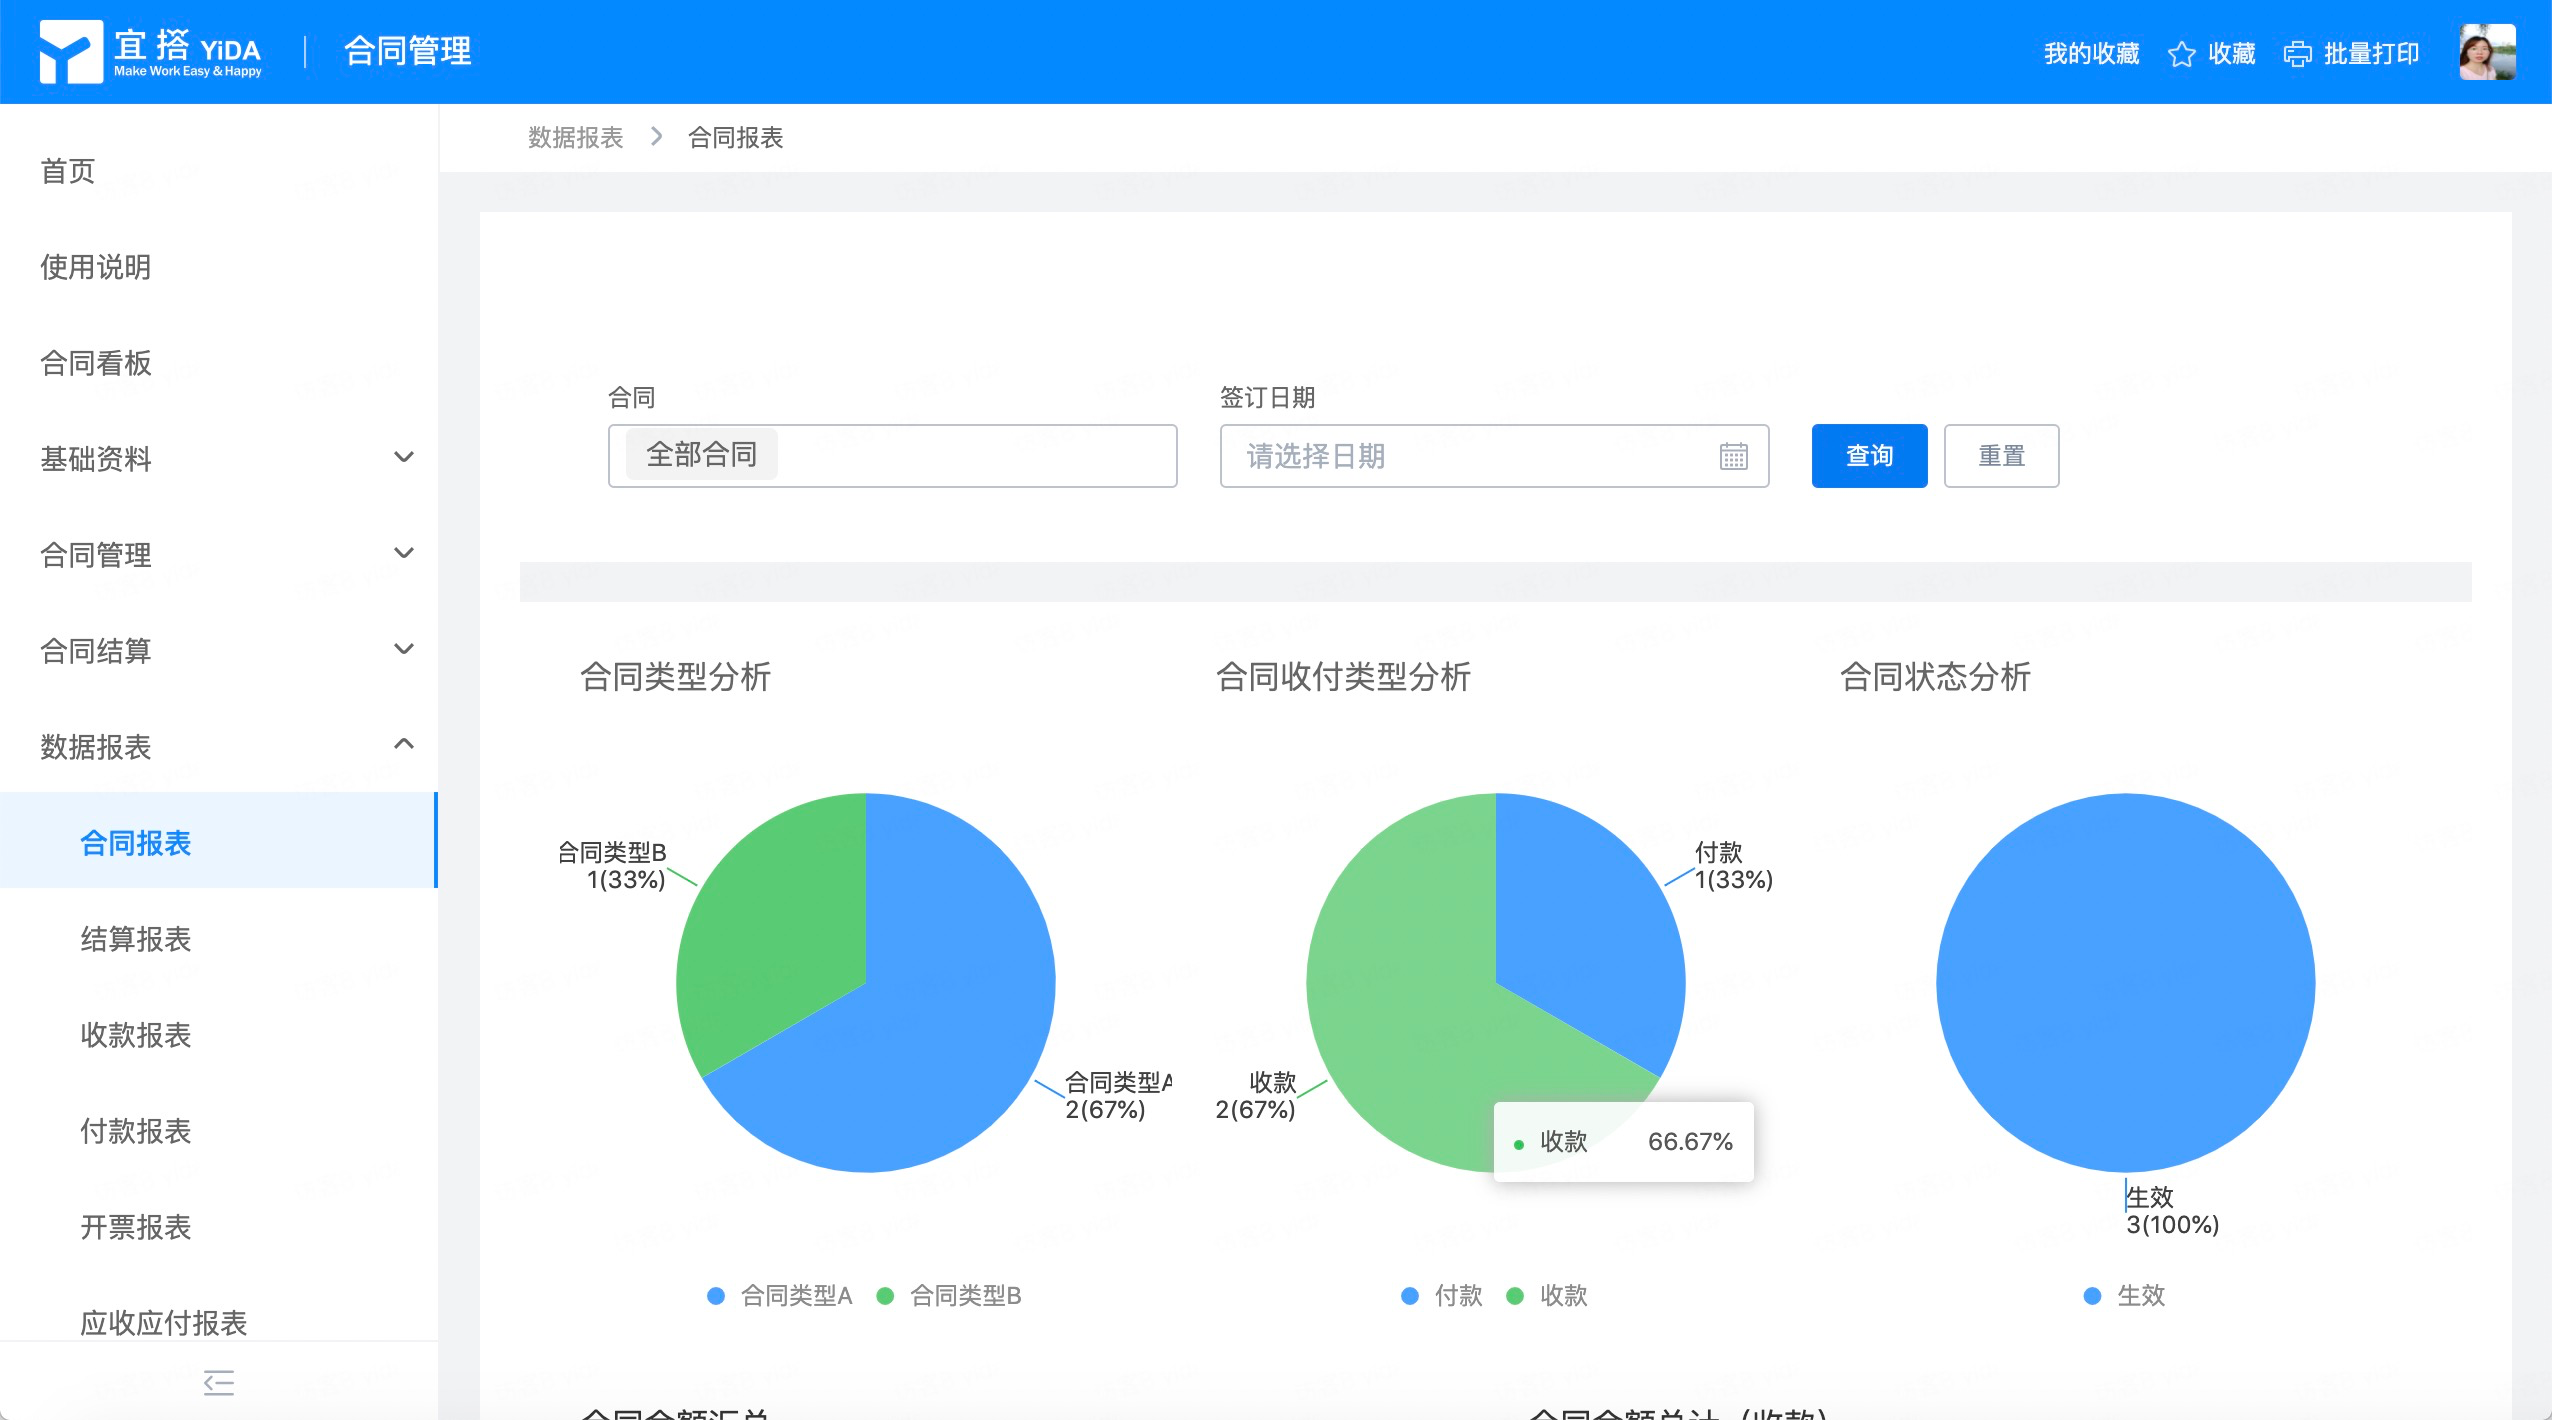Click the breadcrumb arrow separator
Viewport: 2552px width, 1420px height.
pyautogui.click(x=656, y=137)
